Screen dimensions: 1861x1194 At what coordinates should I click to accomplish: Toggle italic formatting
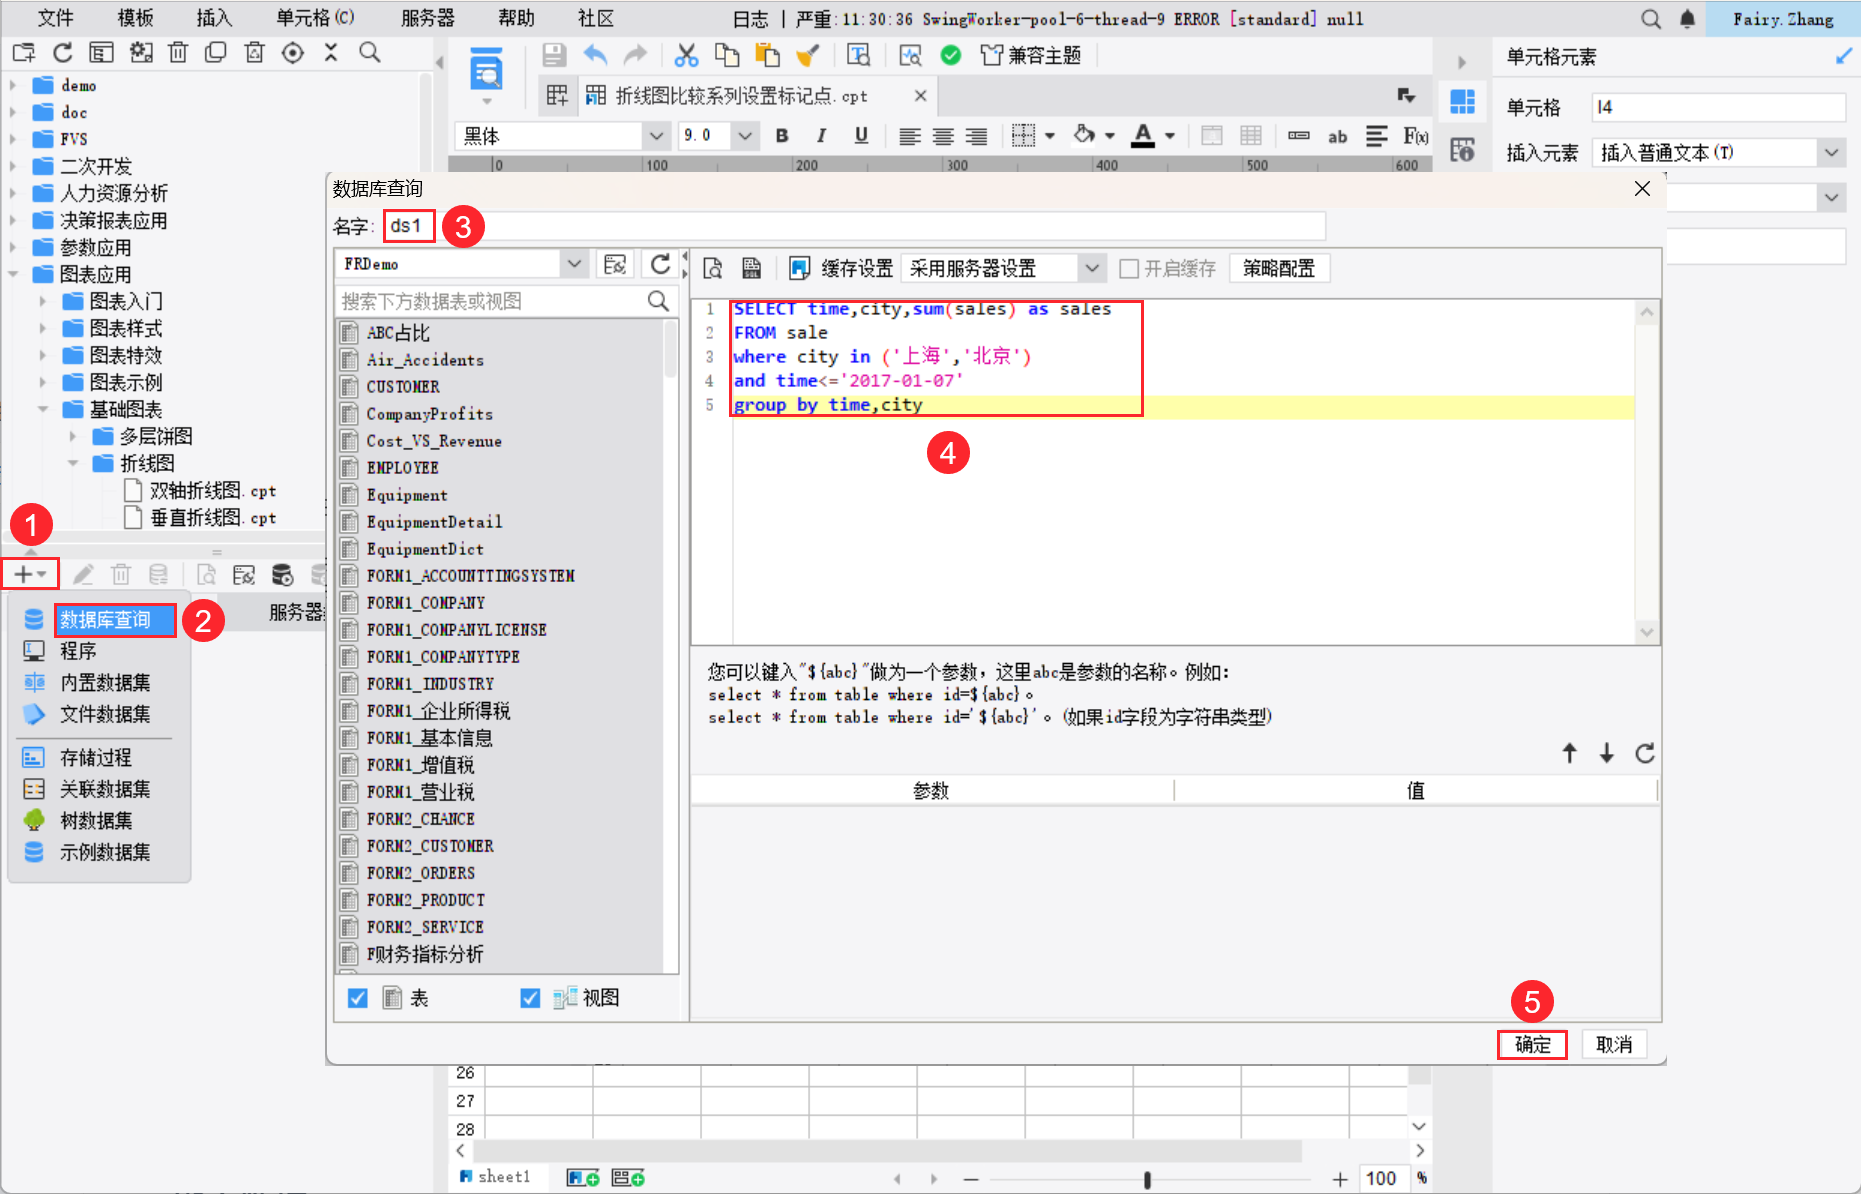(821, 136)
